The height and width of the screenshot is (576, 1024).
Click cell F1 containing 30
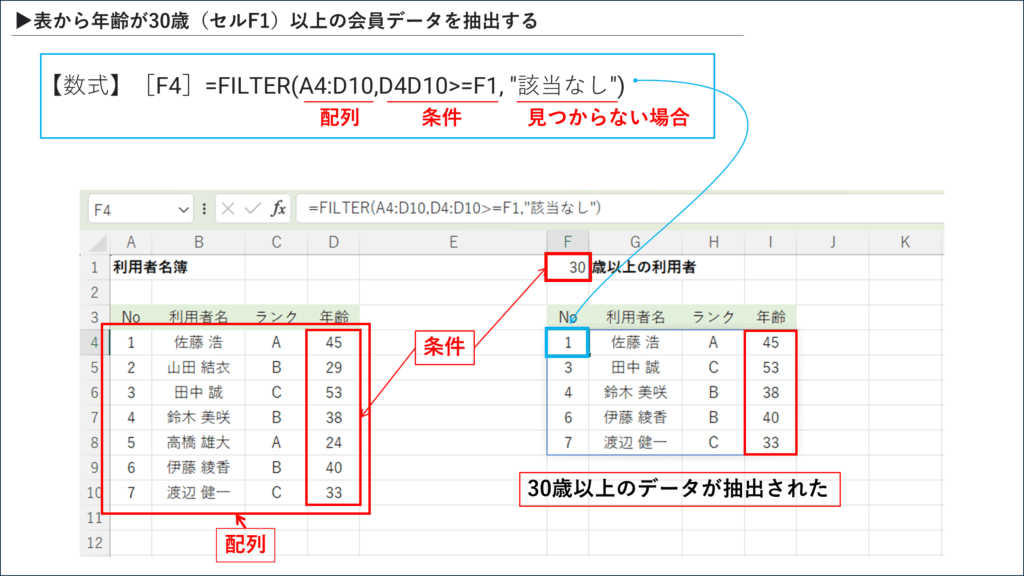point(568,267)
